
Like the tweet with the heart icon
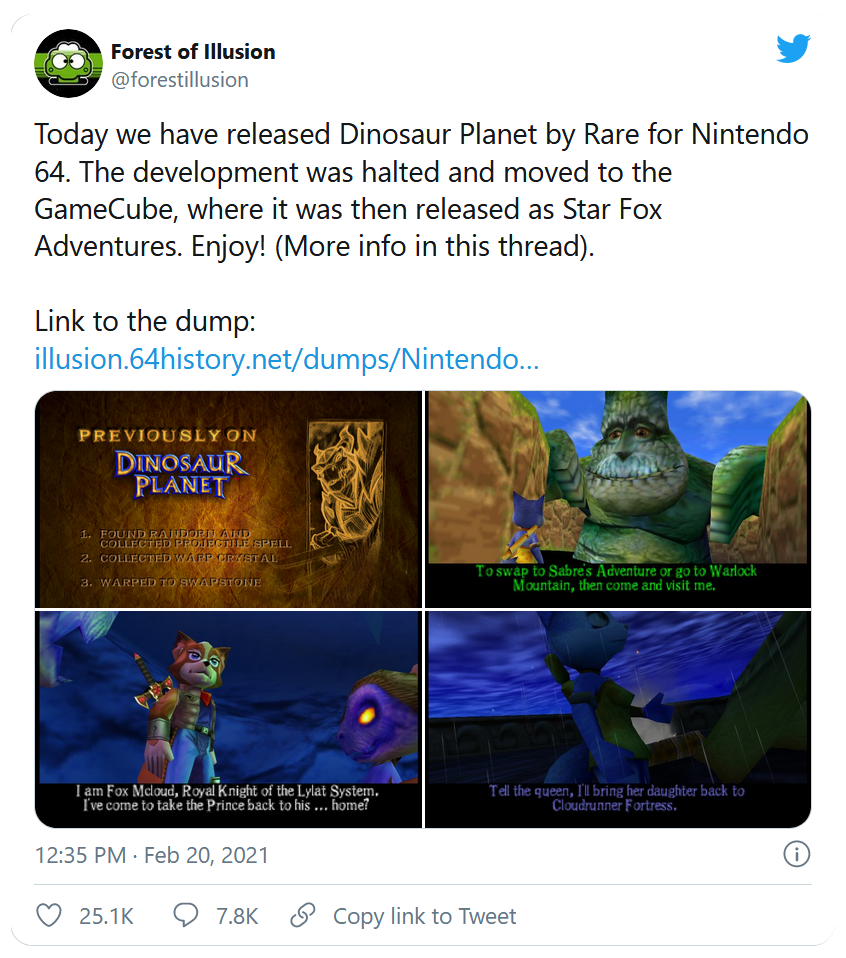click(x=48, y=915)
